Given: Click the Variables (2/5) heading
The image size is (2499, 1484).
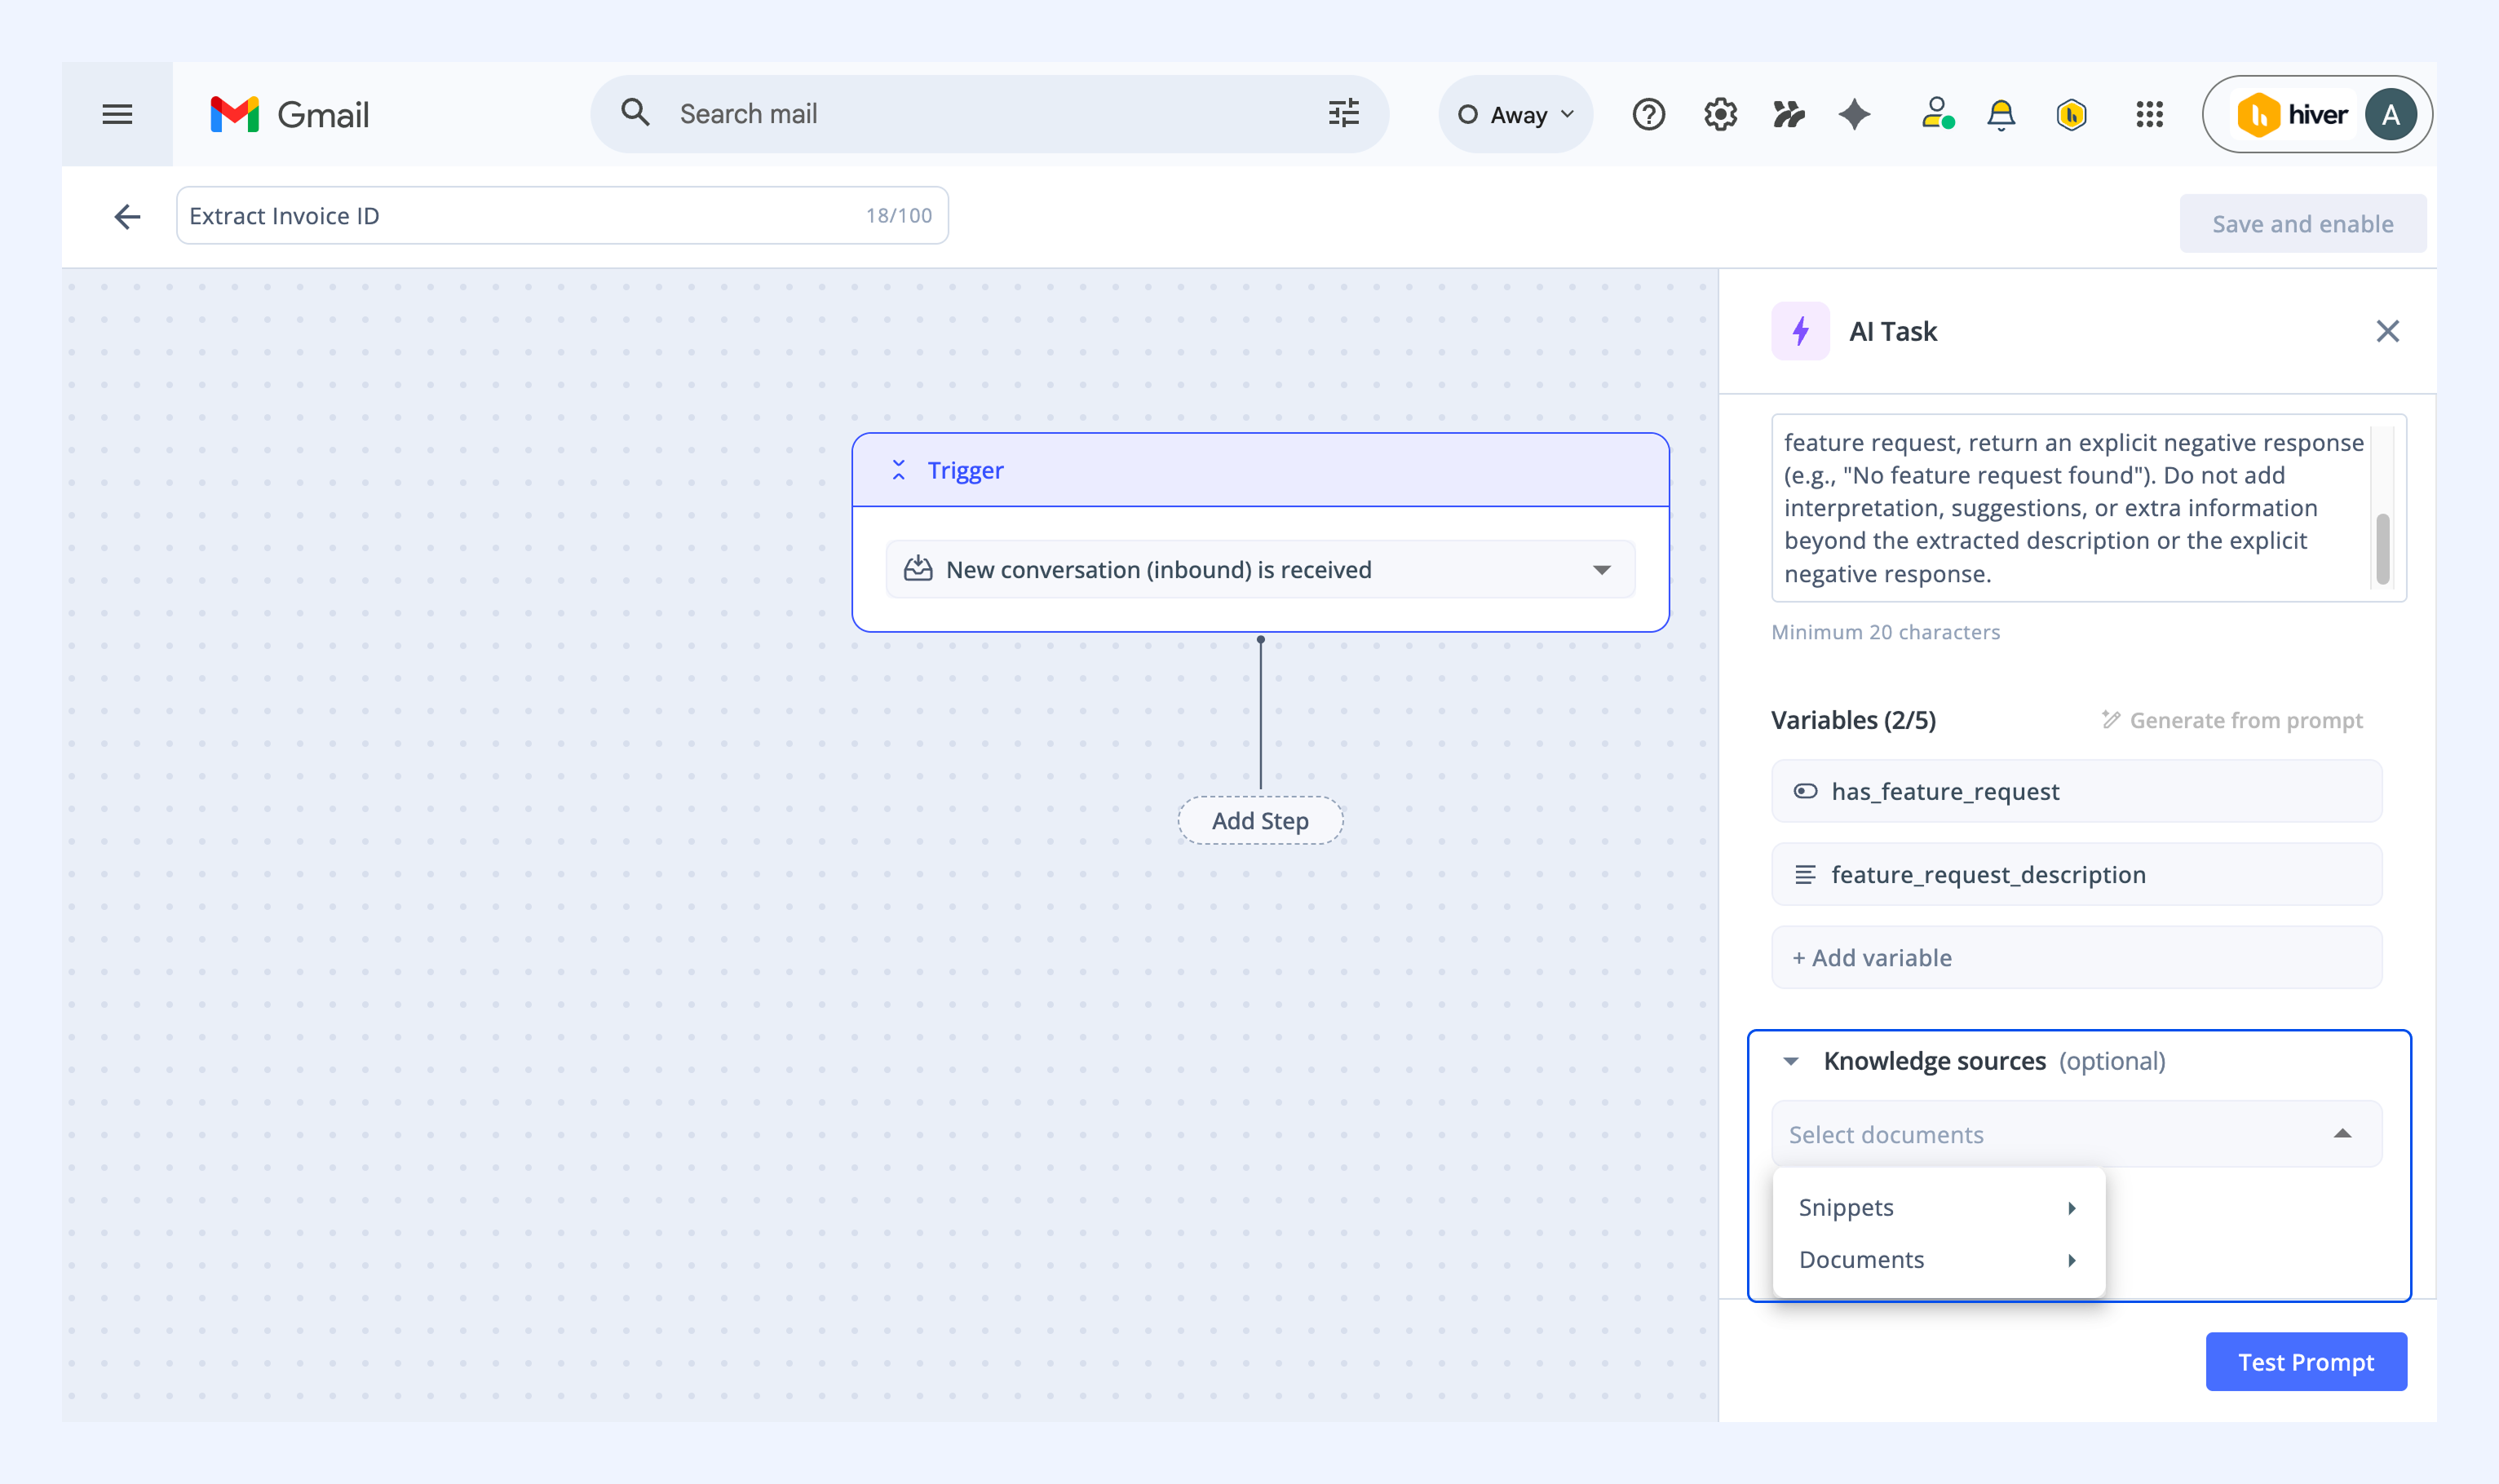Looking at the screenshot, I should pos(1852,720).
